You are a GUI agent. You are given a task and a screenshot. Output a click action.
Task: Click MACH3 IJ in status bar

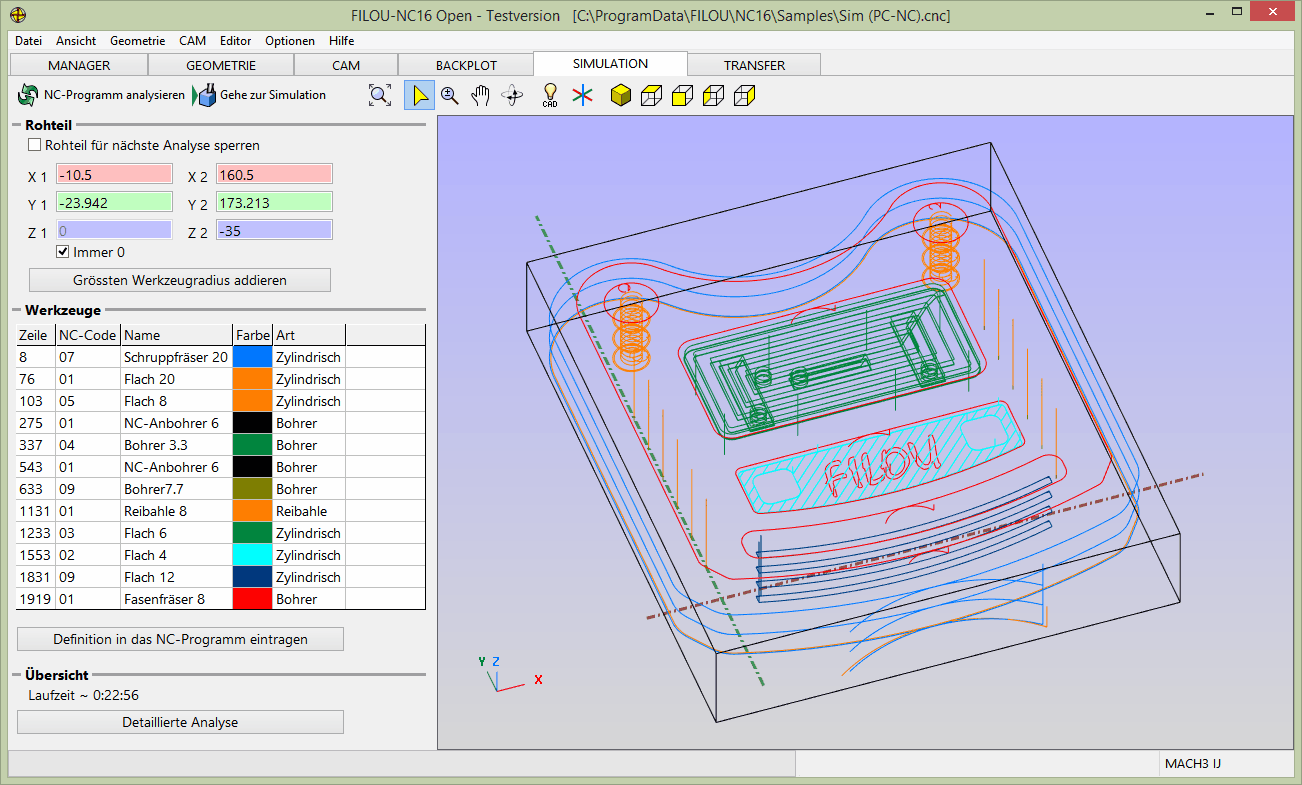click(1193, 764)
